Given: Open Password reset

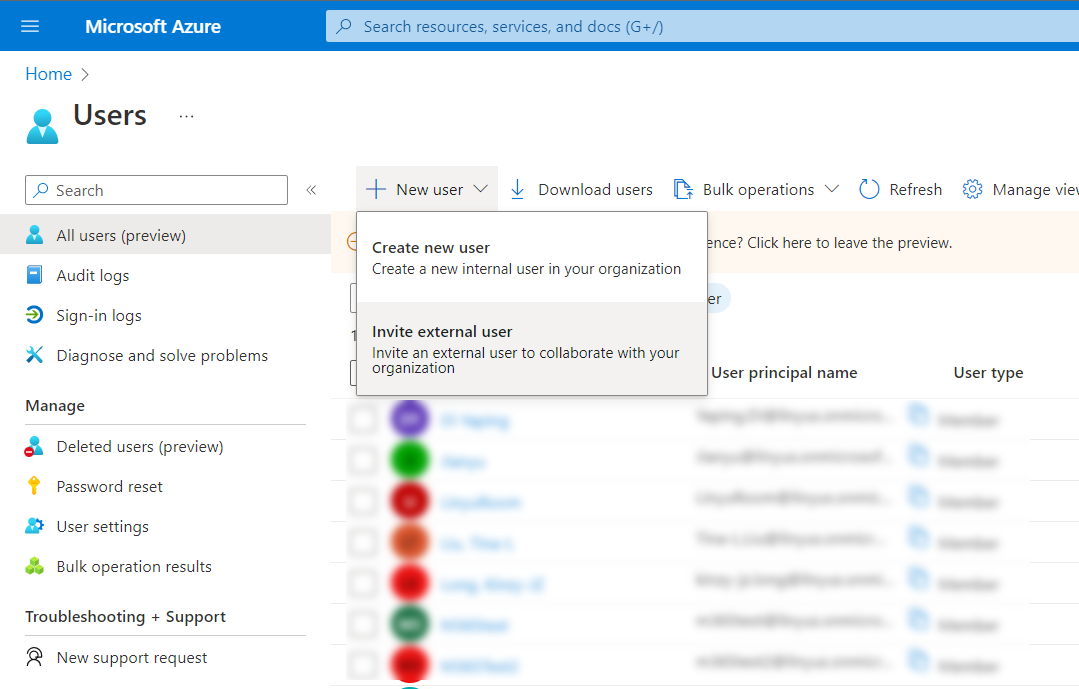Looking at the screenshot, I should 109,486.
